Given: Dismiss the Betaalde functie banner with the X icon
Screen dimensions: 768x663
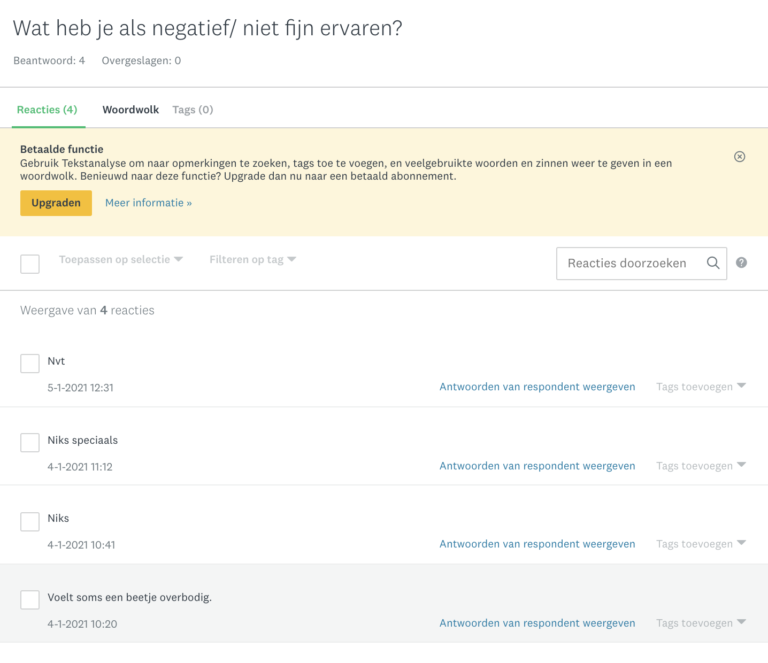Looking at the screenshot, I should coord(740,157).
